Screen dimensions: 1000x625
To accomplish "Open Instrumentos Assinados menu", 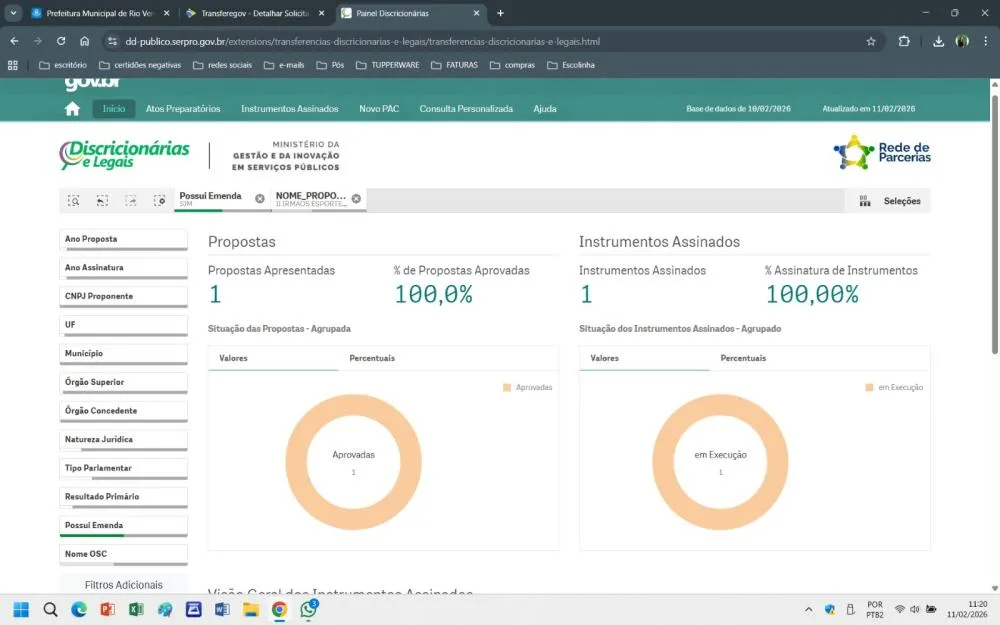I will (x=290, y=109).
